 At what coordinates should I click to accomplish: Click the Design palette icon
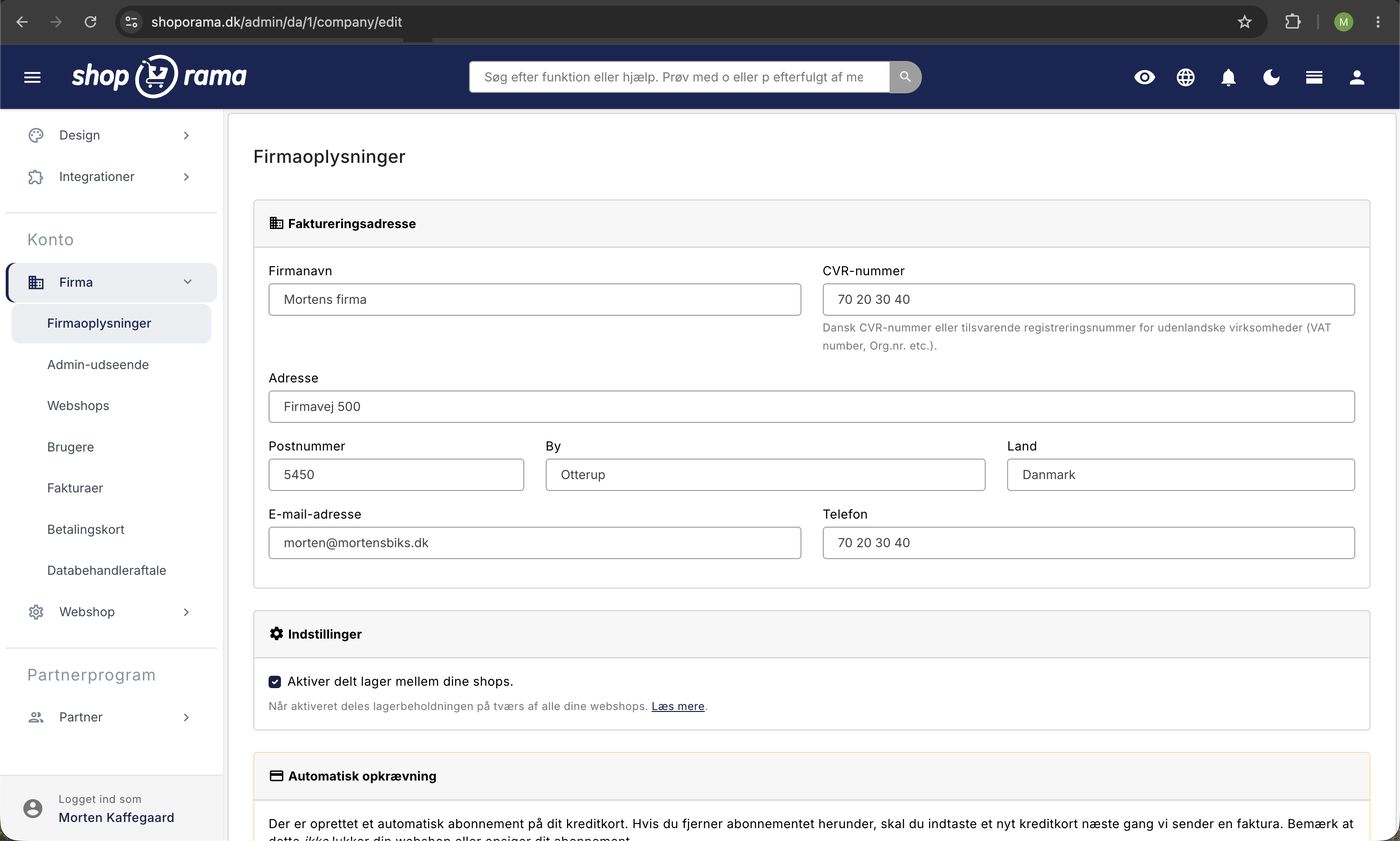tap(36, 135)
